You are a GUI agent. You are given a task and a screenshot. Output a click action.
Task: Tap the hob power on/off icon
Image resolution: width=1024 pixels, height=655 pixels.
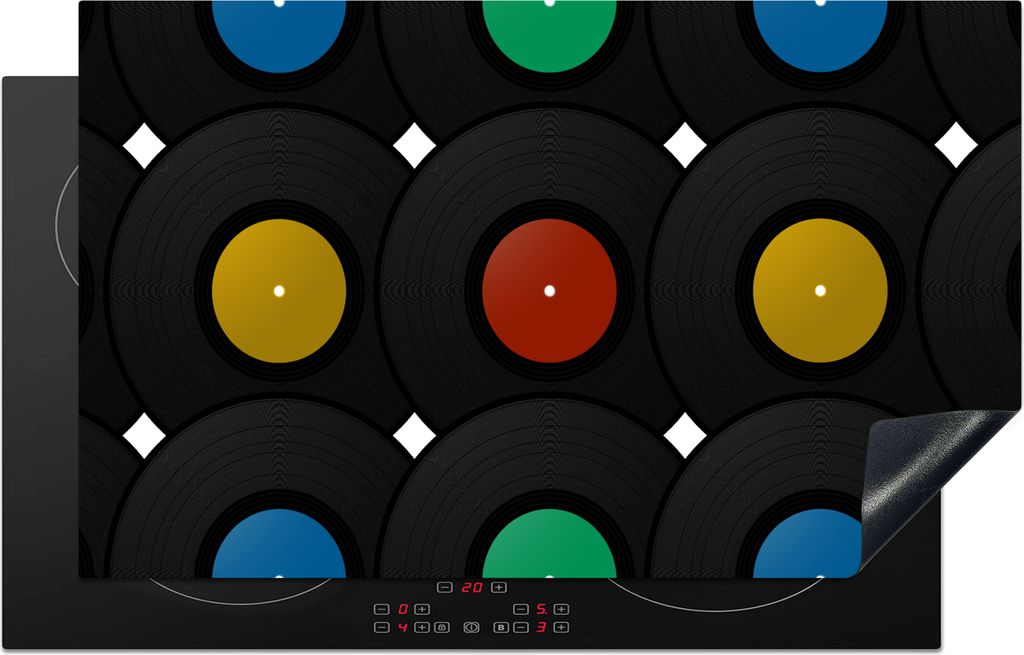click(471, 628)
